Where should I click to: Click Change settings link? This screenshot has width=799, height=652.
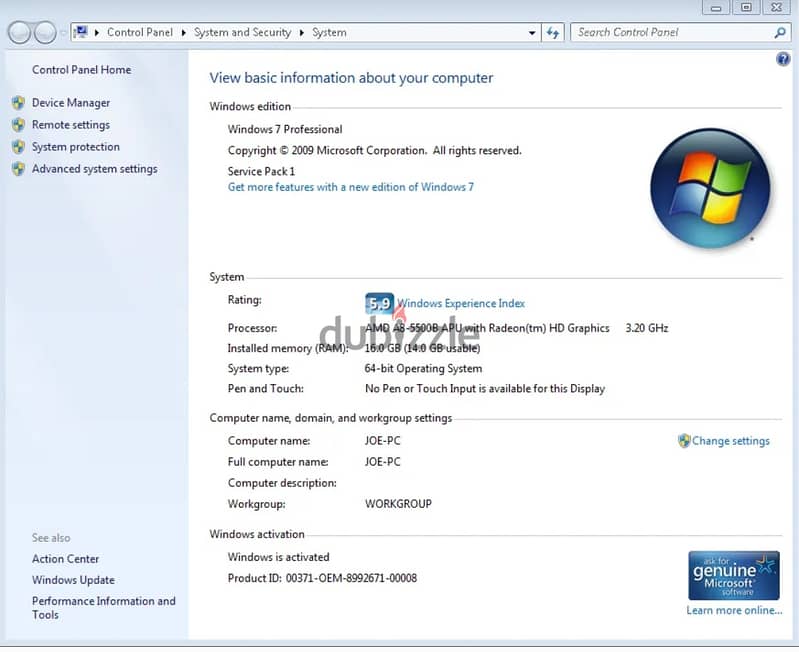(731, 441)
